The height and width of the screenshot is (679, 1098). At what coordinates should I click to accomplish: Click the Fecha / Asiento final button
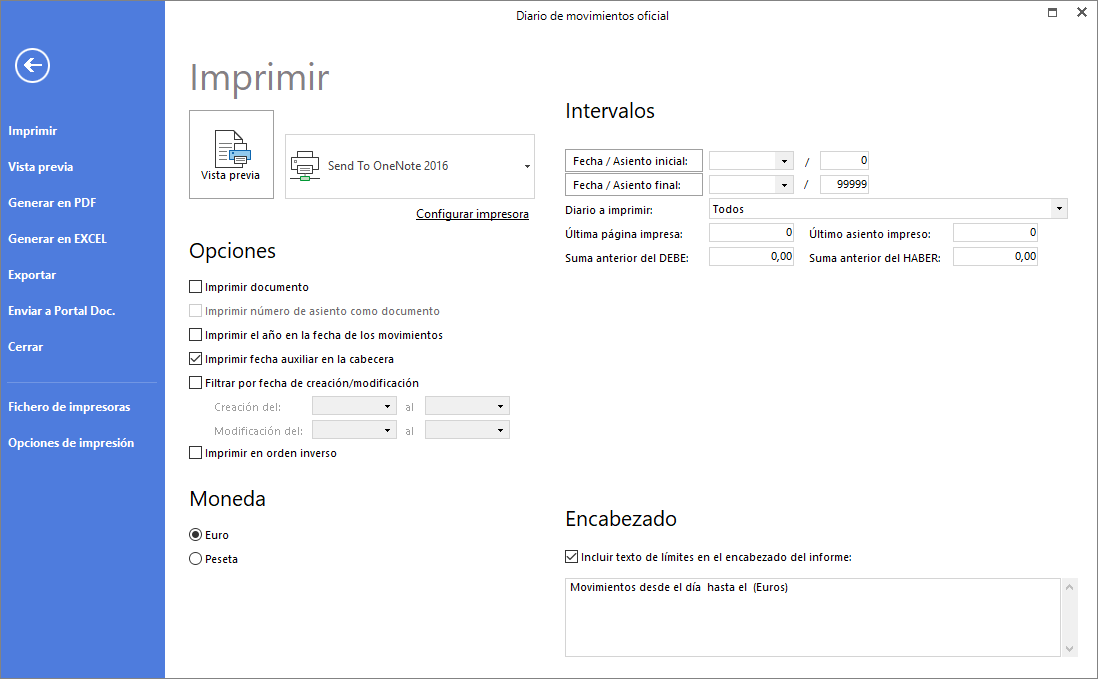point(634,185)
